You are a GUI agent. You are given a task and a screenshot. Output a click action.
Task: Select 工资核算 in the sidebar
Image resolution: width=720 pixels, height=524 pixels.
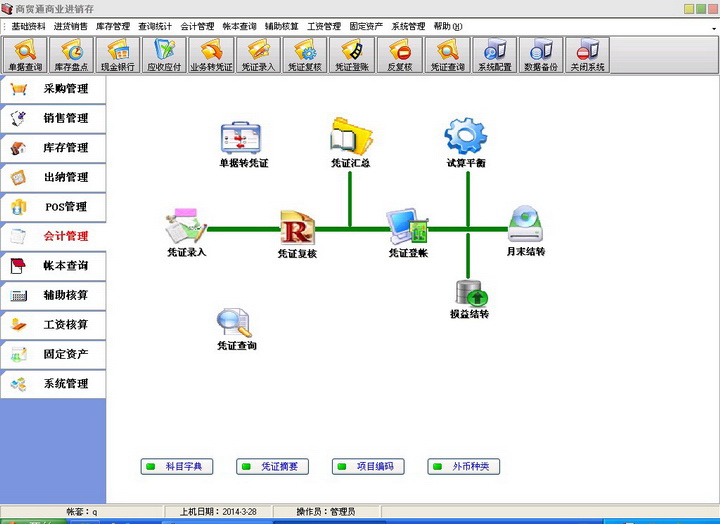53,325
